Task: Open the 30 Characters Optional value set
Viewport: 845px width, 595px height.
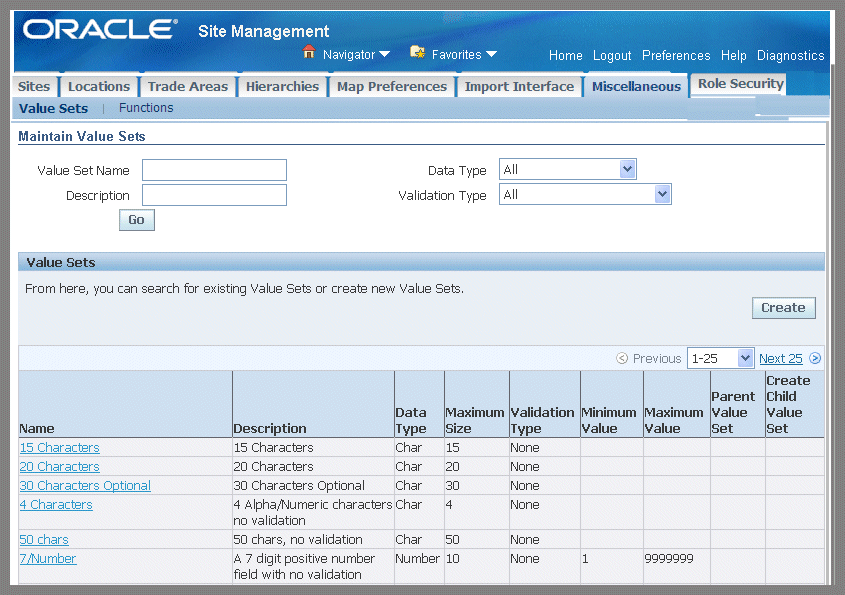Action: click(x=85, y=486)
